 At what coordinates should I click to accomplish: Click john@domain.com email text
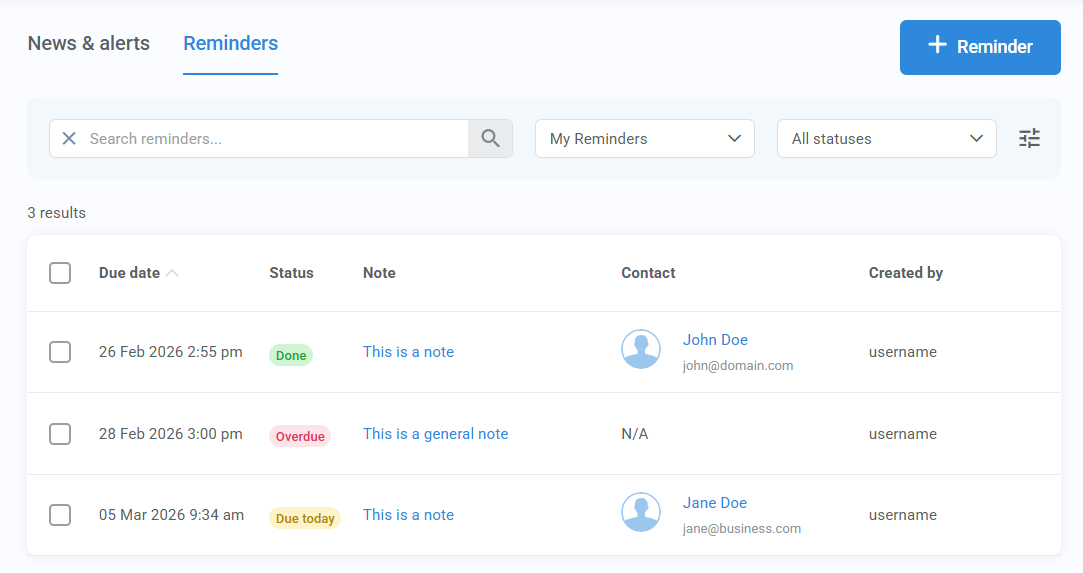click(738, 366)
